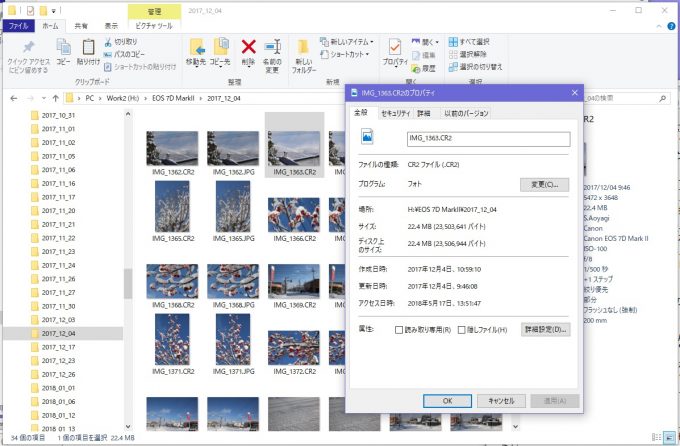Open Picture Tools (ピクチャ ツール) tab
Viewport: 680px width, 446px height.
point(154,26)
